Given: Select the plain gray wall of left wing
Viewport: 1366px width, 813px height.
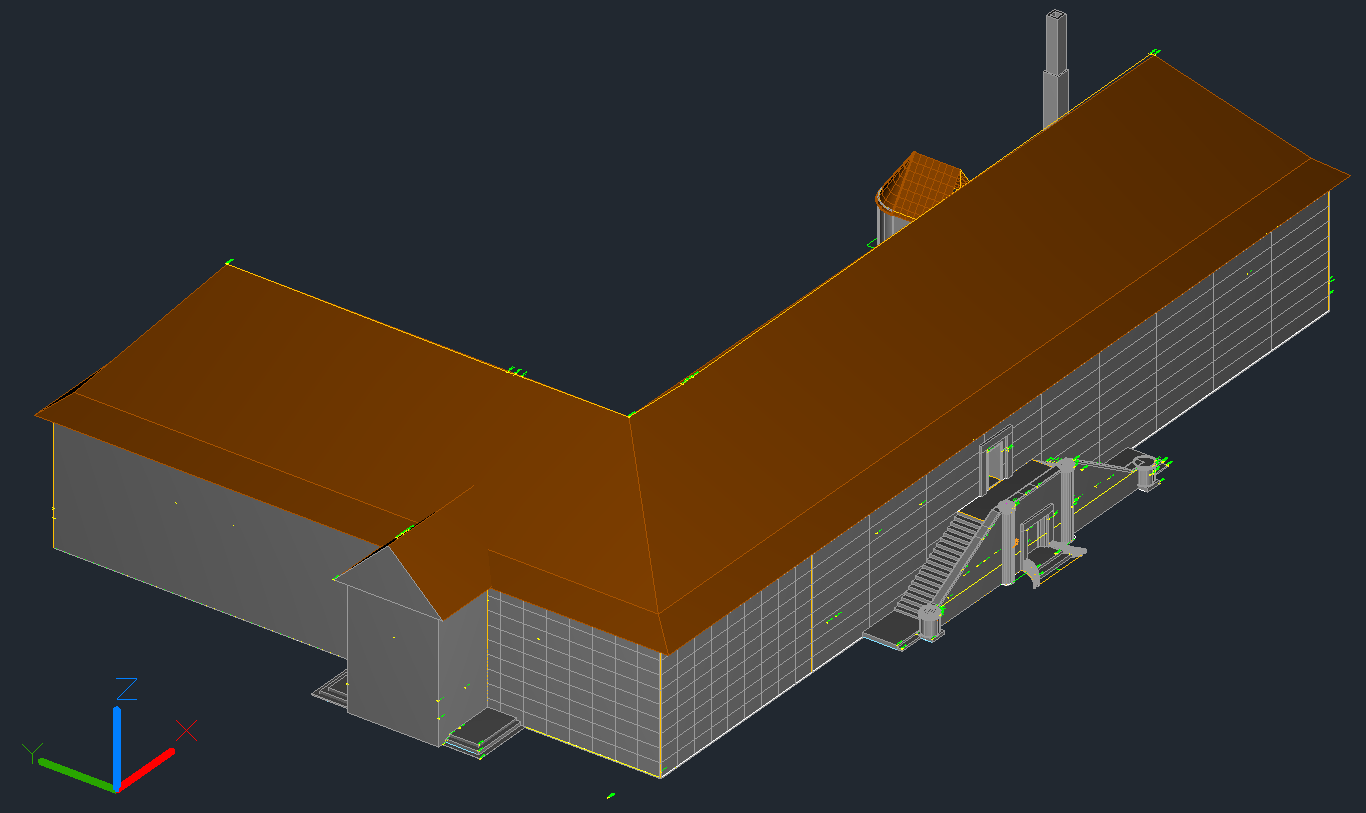Looking at the screenshot, I should [x=200, y=530].
